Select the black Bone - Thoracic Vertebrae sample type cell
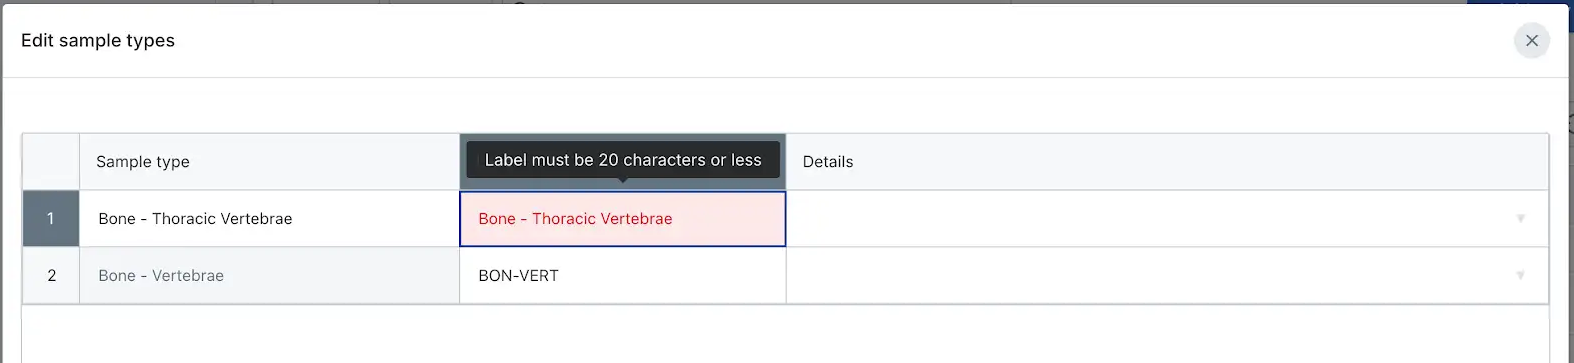The width and height of the screenshot is (1574, 363). pyautogui.click(x=269, y=218)
